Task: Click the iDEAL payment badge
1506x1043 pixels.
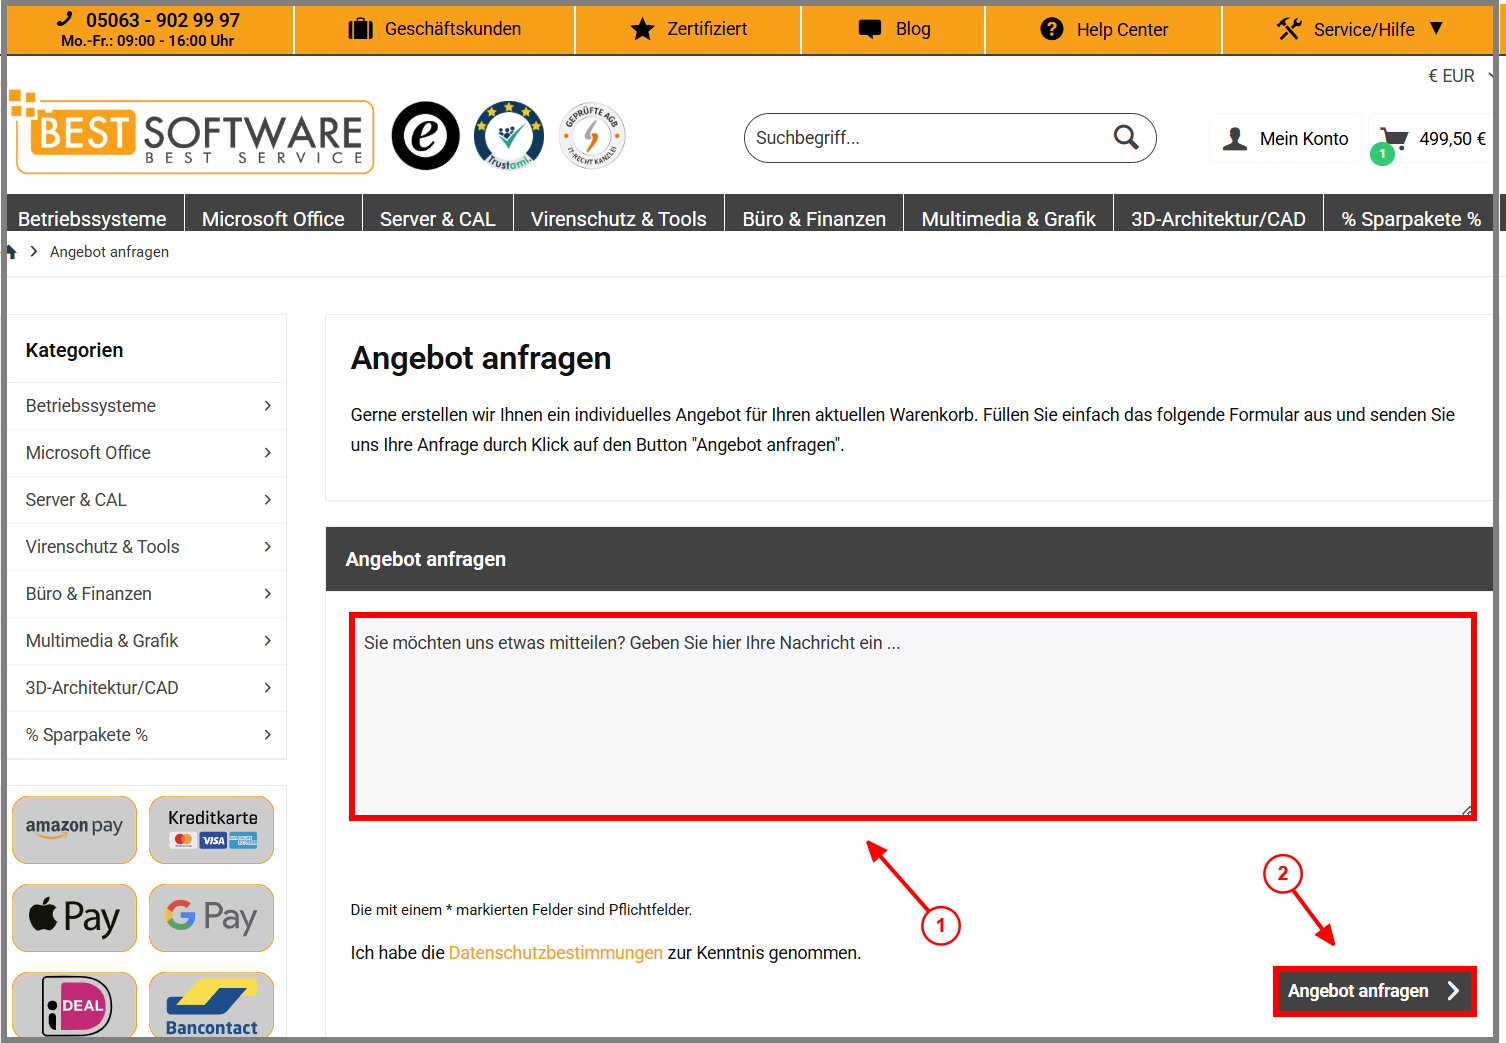Action: (74, 1004)
